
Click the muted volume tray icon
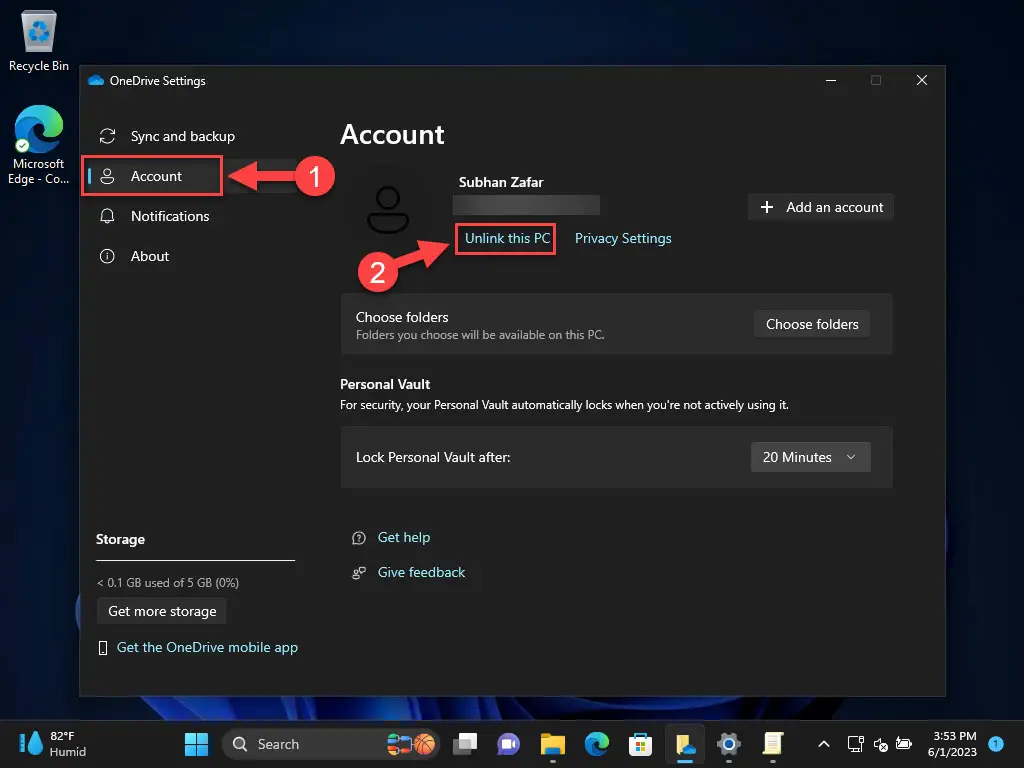click(880, 744)
